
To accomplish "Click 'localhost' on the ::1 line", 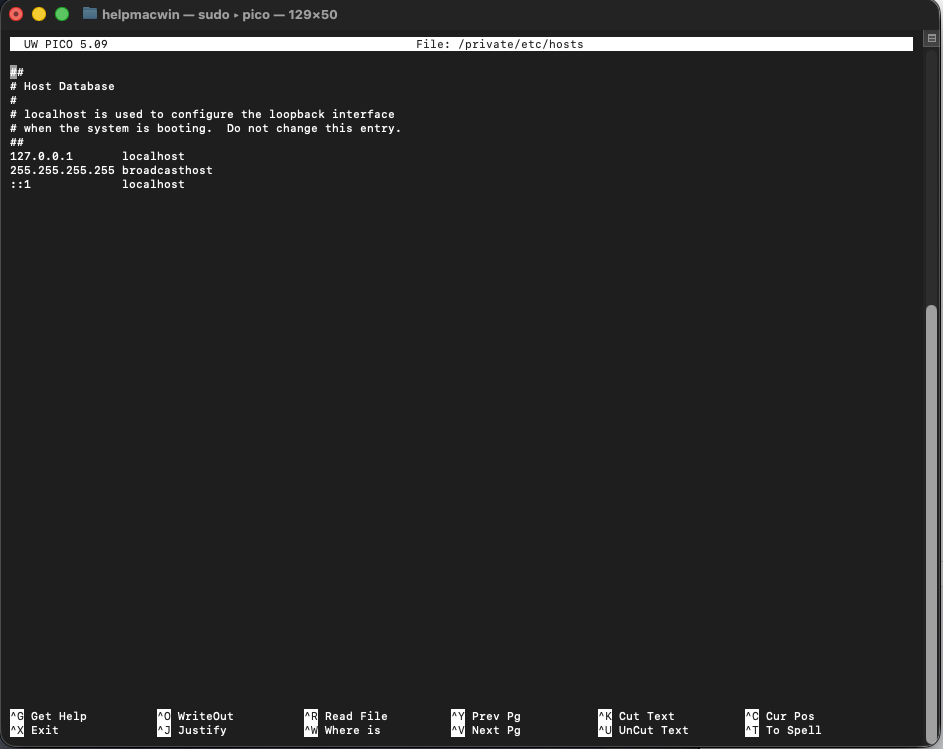I will click(x=153, y=184).
